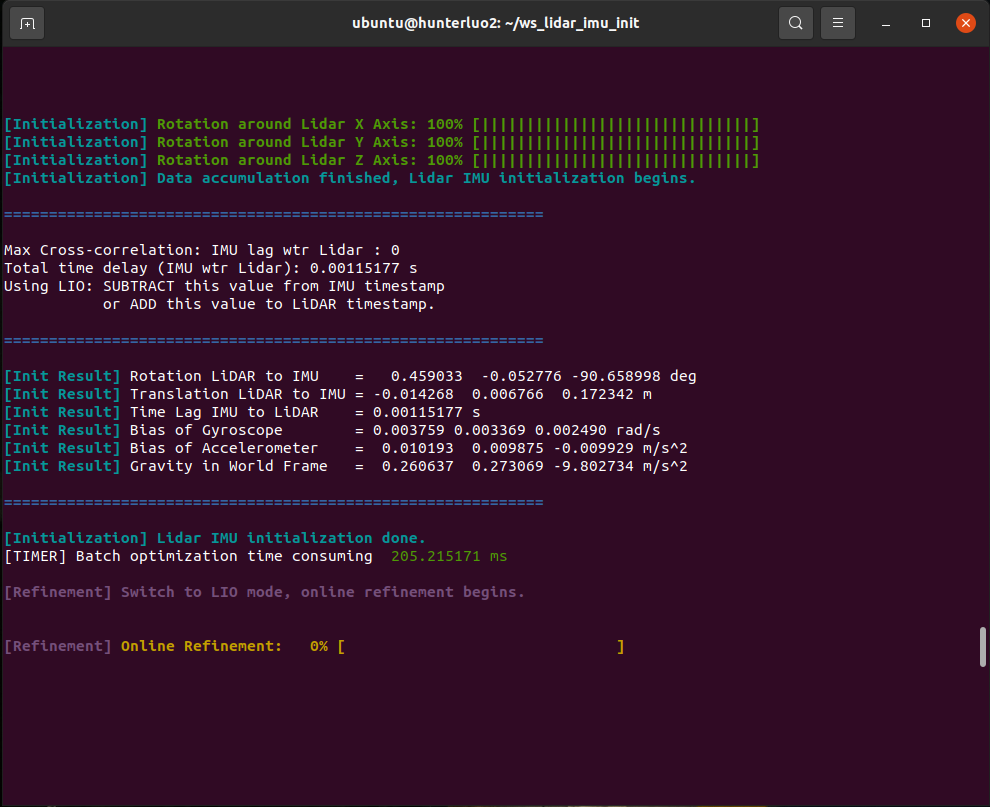Viewport: 990px width, 807px height.
Task: Click the terminal vertical scrollbar handle
Action: pyautogui.click(x=982, y=647)
